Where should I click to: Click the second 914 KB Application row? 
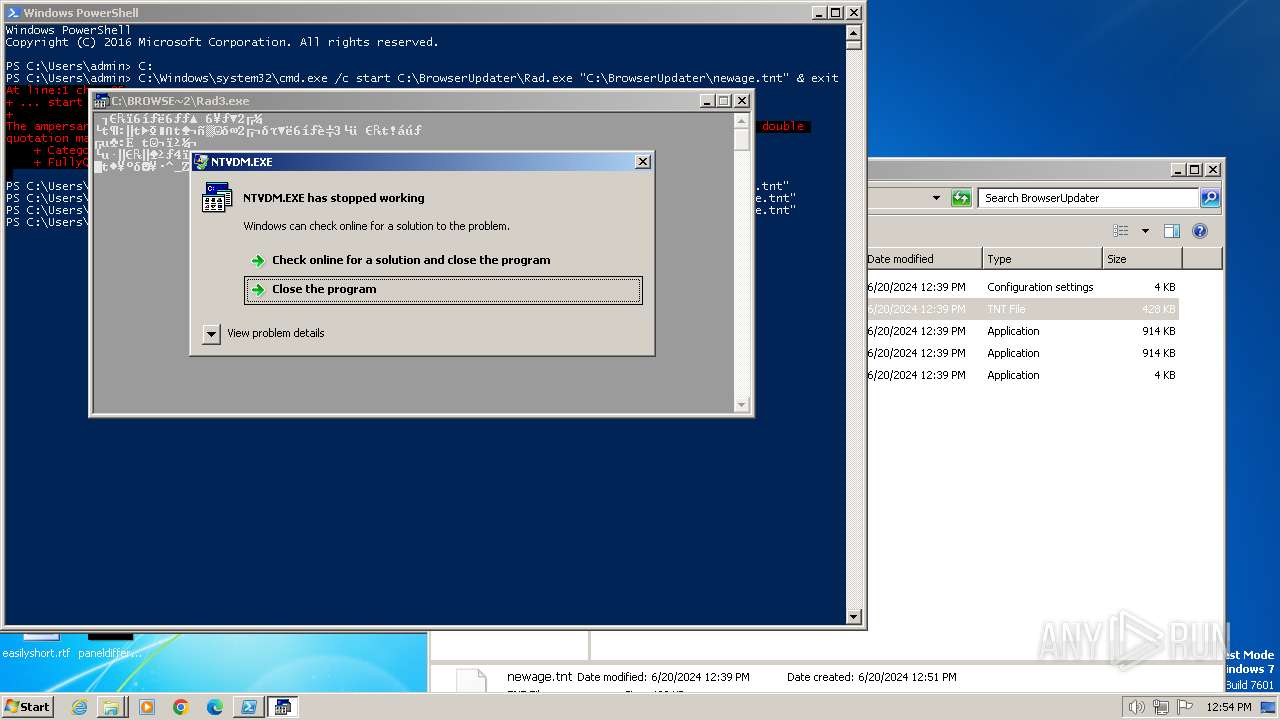pyautogui.click(x=1023, y=353)
